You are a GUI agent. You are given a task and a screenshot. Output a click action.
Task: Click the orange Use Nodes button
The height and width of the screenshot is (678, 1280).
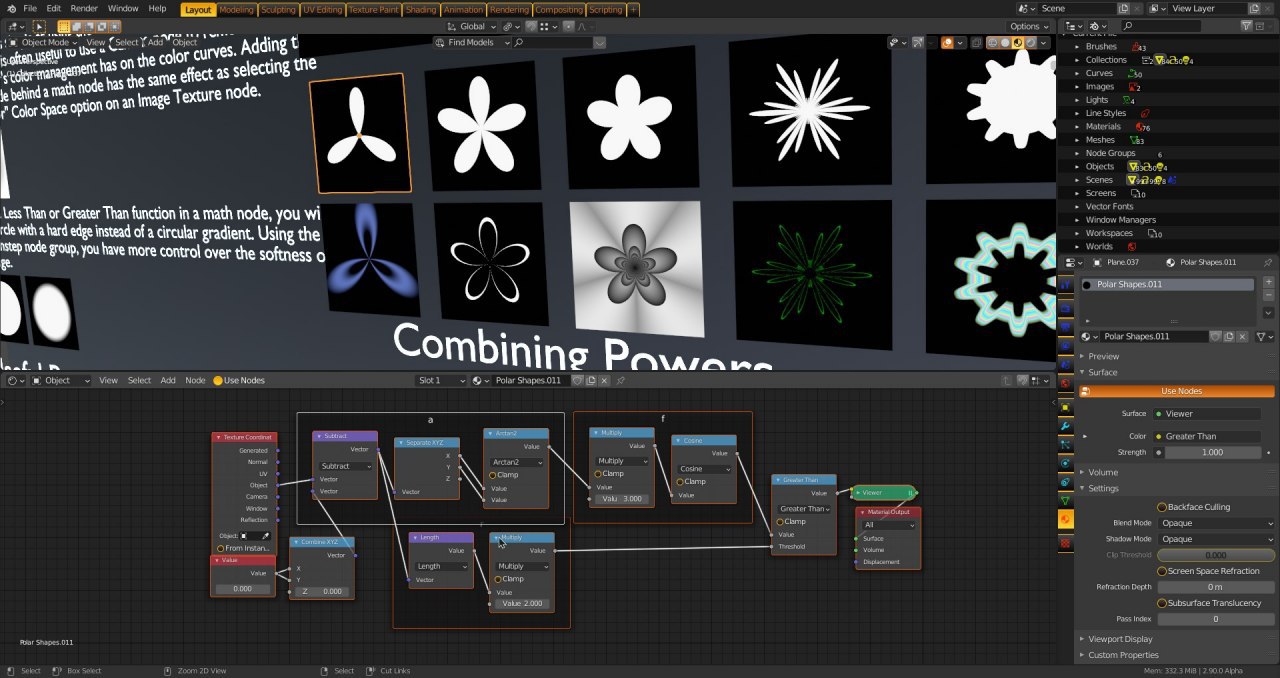[1181, 391]
